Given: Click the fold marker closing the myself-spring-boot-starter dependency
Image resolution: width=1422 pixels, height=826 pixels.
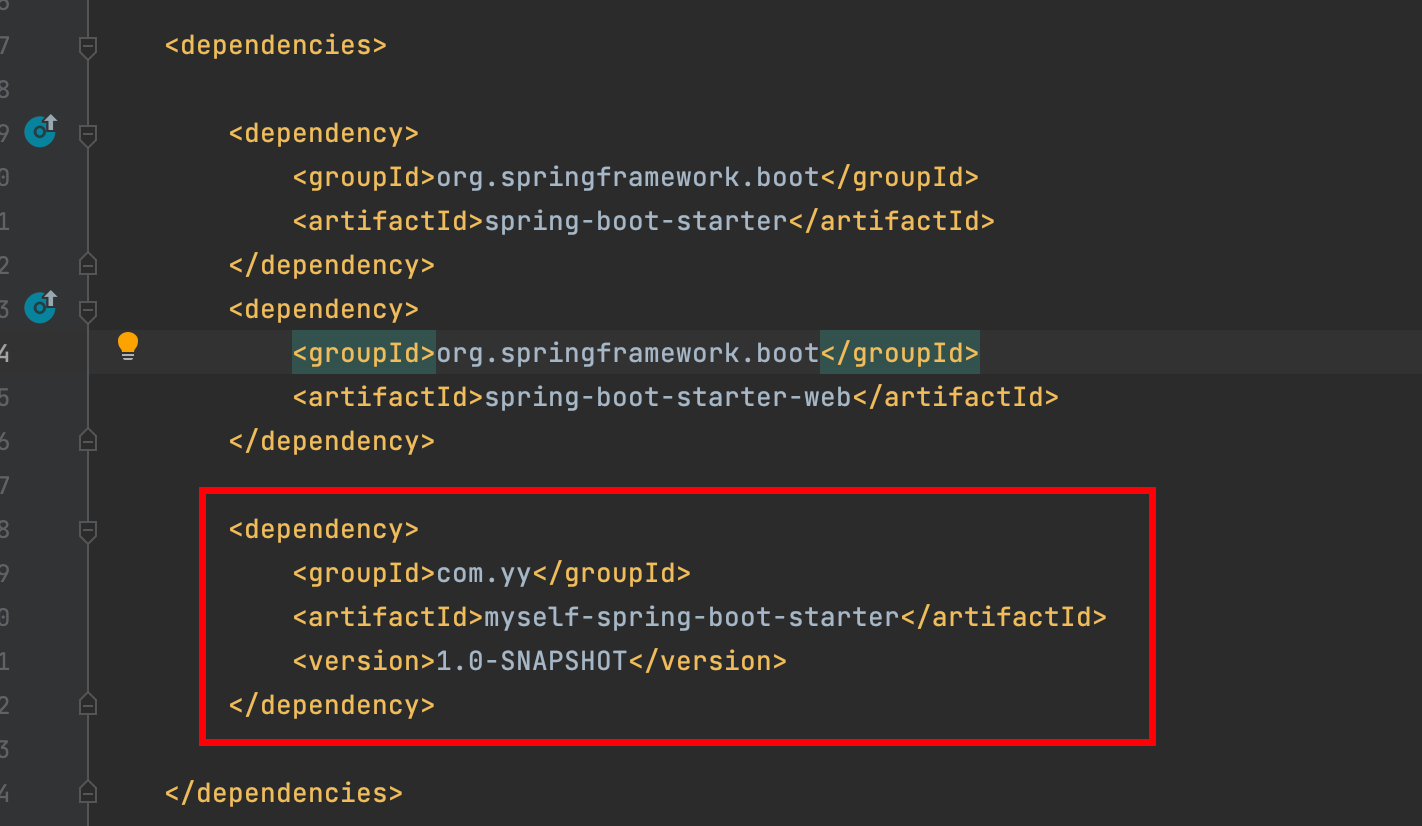Looking at the screenshot, I should [88, 705].
